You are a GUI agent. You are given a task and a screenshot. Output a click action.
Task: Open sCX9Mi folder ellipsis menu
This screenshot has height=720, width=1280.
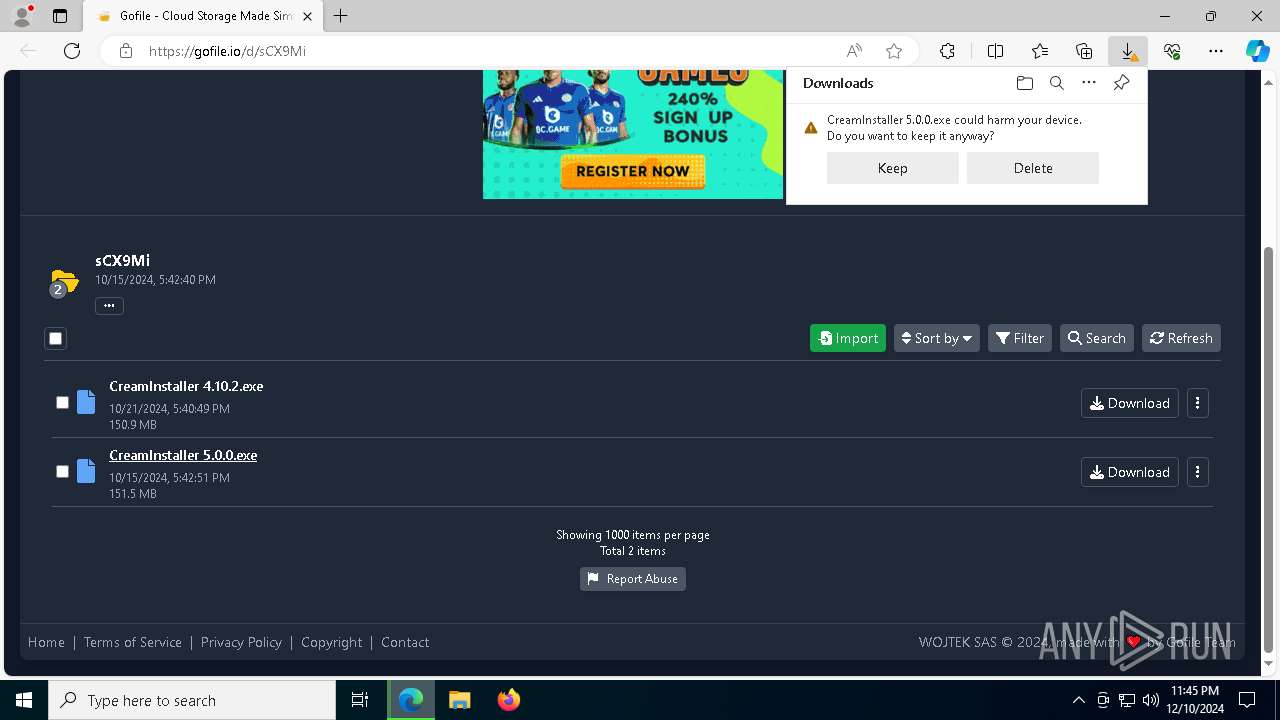click(109, 305)
